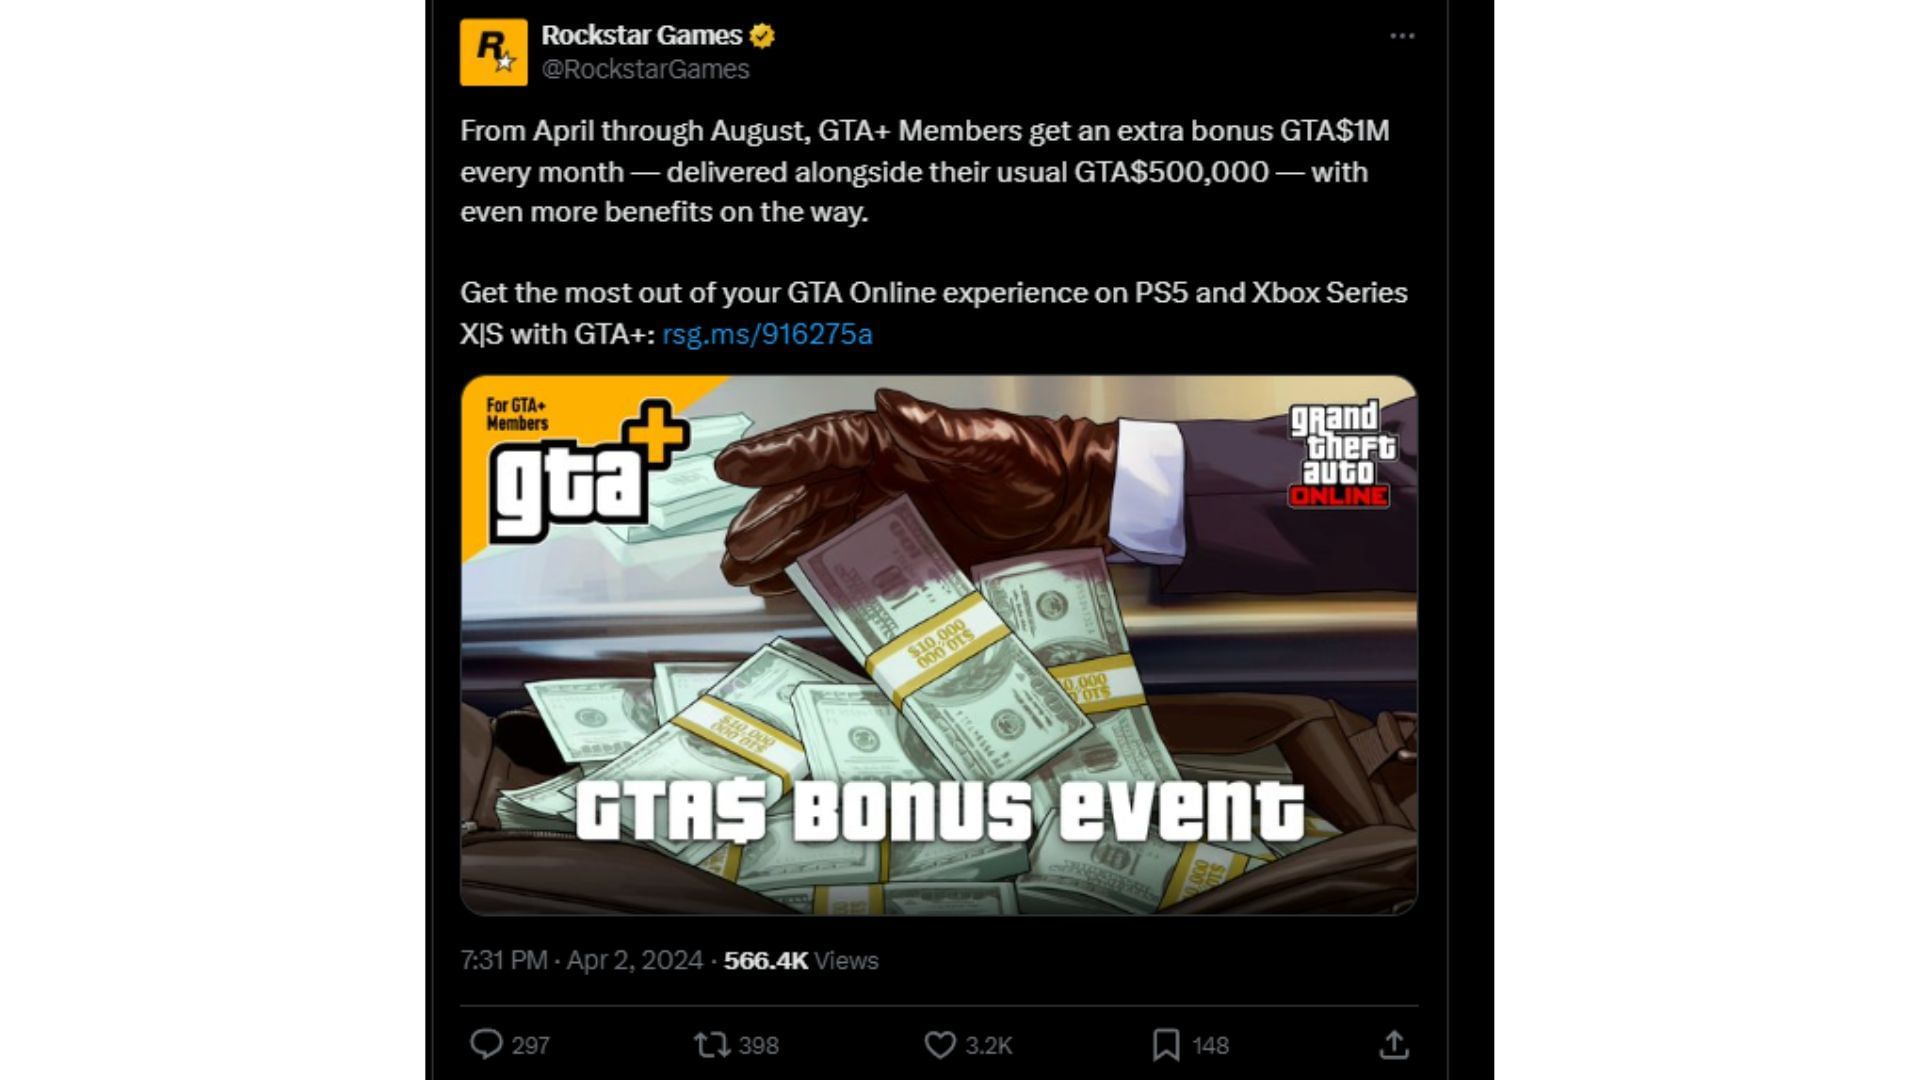Open the GTA$ Bonus Event image
Image resolution: width=1920 pixels, height=1080 pixels.
pyautogui.click(x=939, y=645)
